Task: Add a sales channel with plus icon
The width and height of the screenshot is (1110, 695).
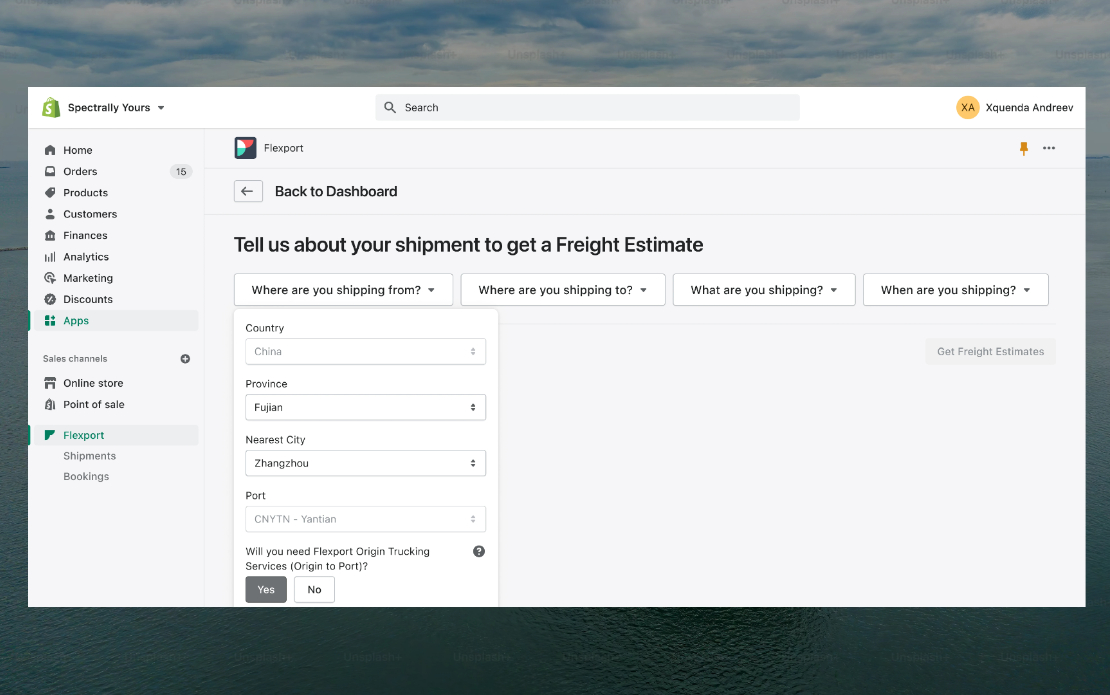Action: click(185, 359)
